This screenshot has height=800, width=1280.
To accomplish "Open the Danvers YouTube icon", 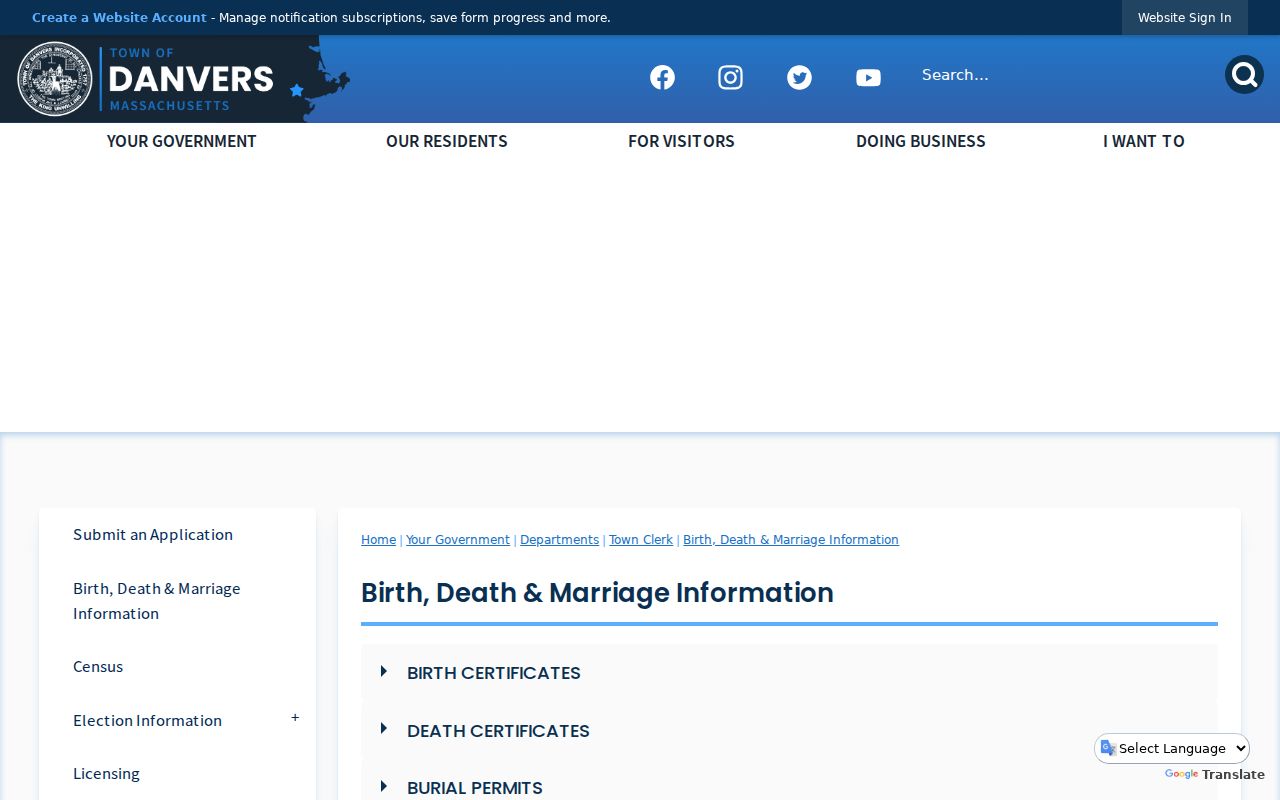I will point(868,77).
